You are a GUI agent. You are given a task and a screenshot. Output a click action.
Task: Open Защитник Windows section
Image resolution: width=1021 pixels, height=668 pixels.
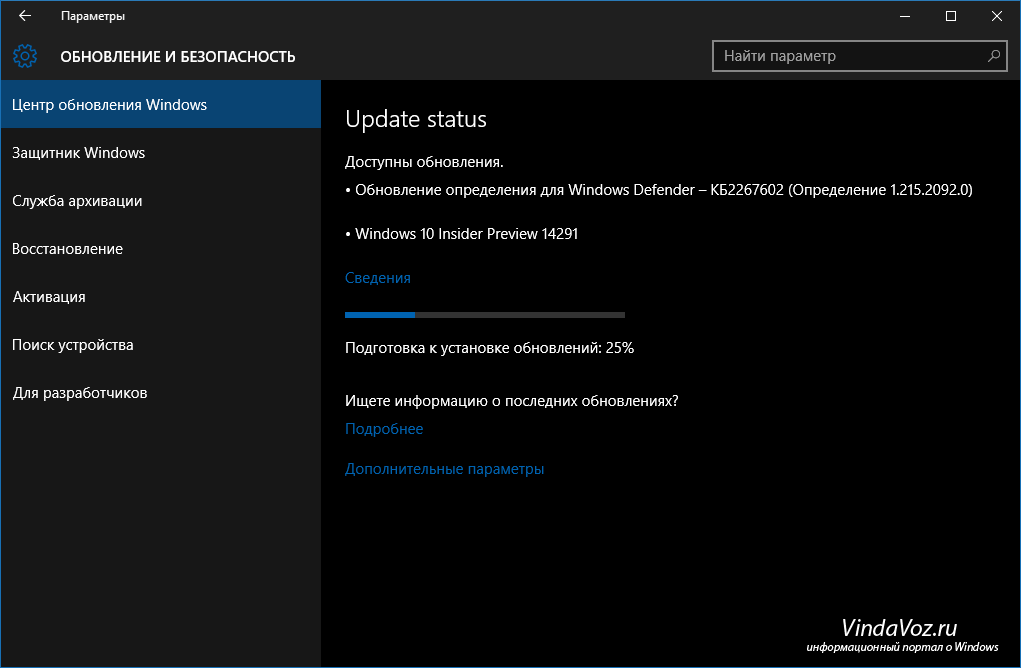coord(161,152)
